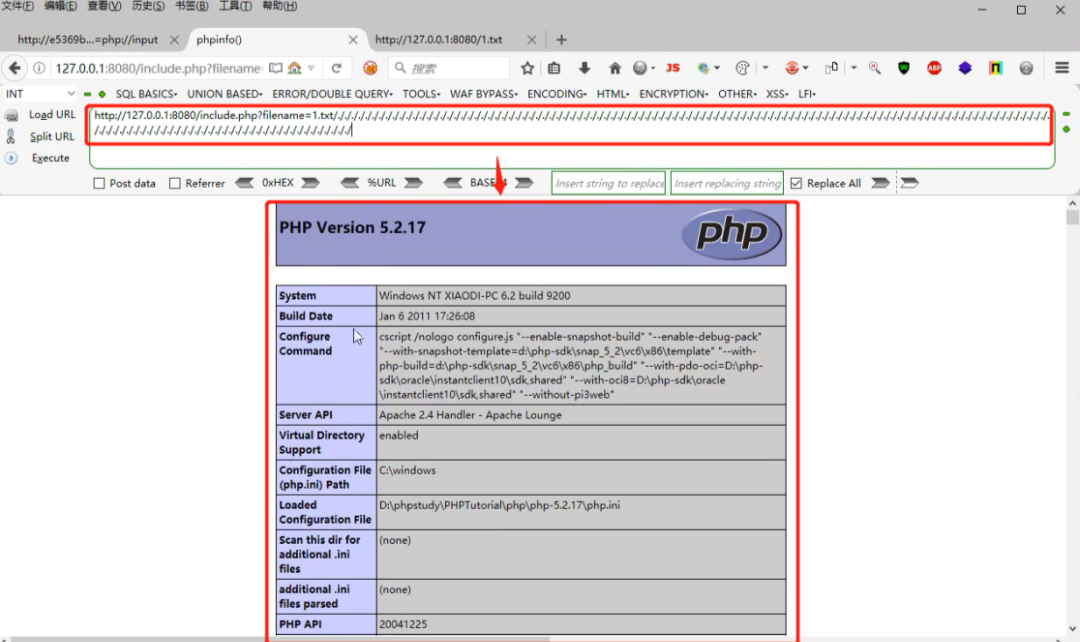1080x642 pixels.
Task: Decode BASE64 with the left arrow
Action: [x=453, y=183]
